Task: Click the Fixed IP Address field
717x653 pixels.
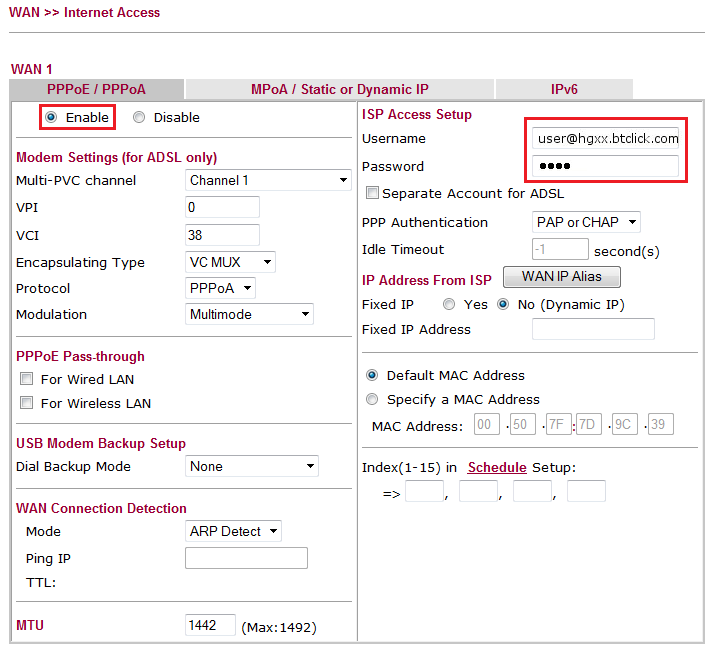Action: [594, 329]
